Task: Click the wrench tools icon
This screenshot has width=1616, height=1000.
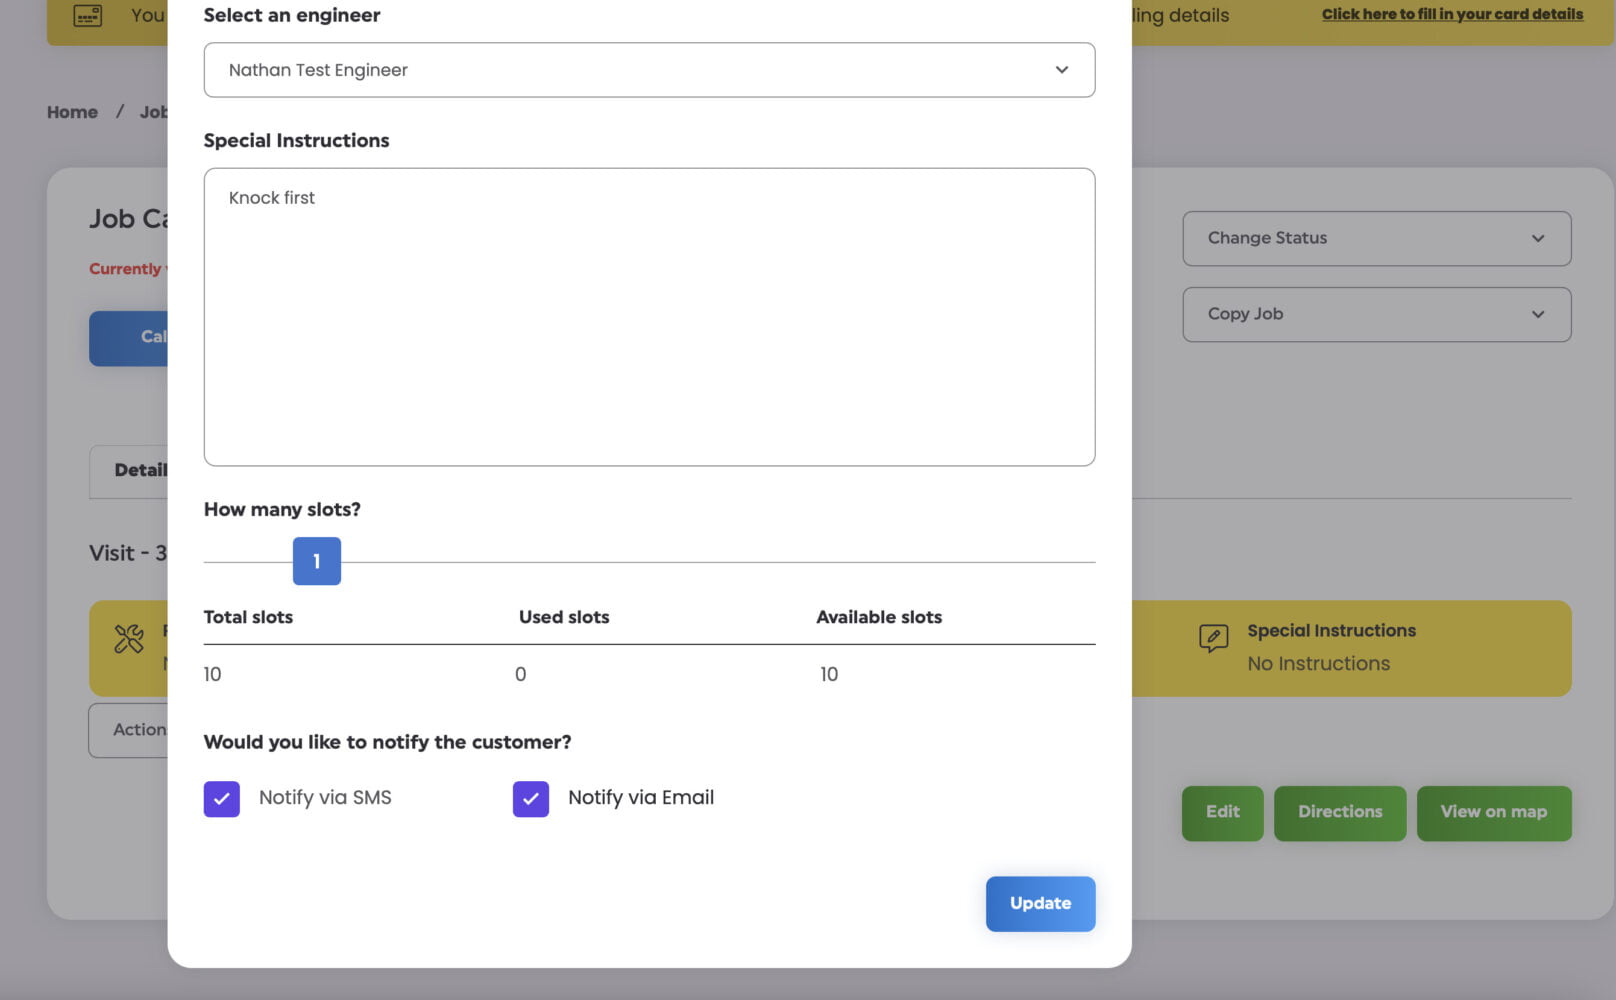Action: point(129,639)
